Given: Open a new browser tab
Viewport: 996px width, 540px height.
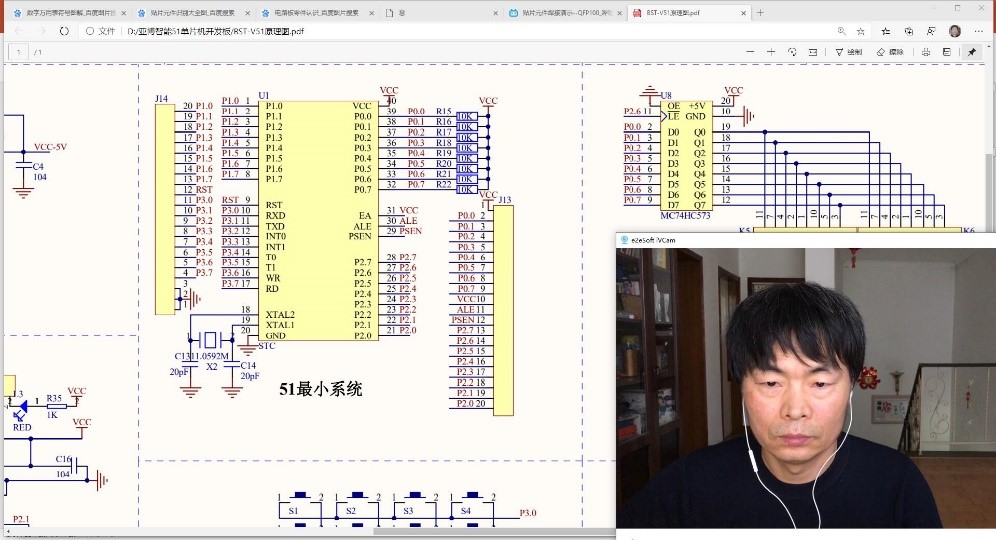Looking at the screenshot, I should pyautogui.click(x=760, y=13).
